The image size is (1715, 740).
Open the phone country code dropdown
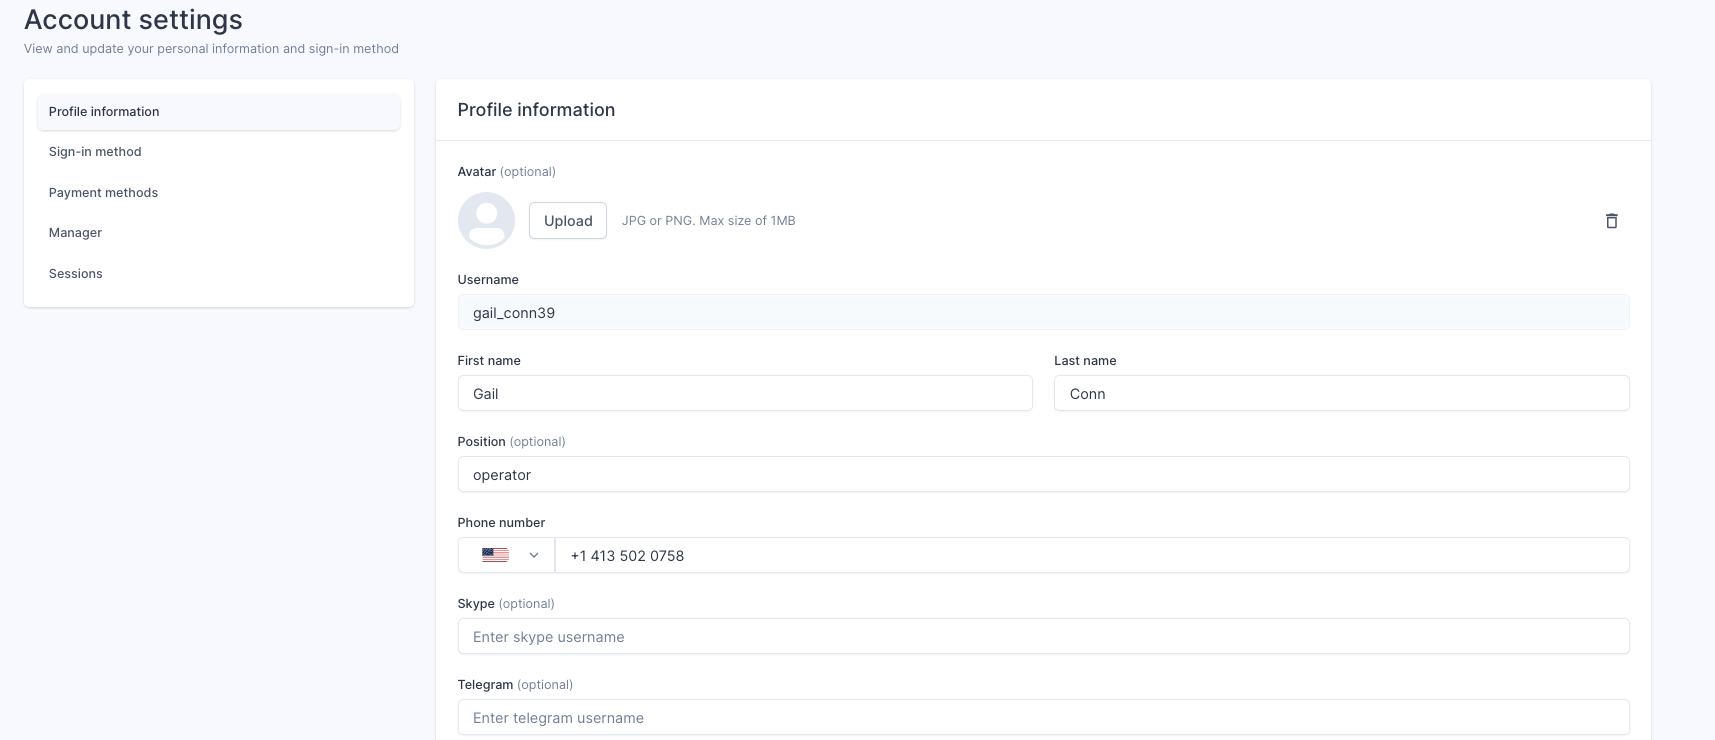pos(507,555)
